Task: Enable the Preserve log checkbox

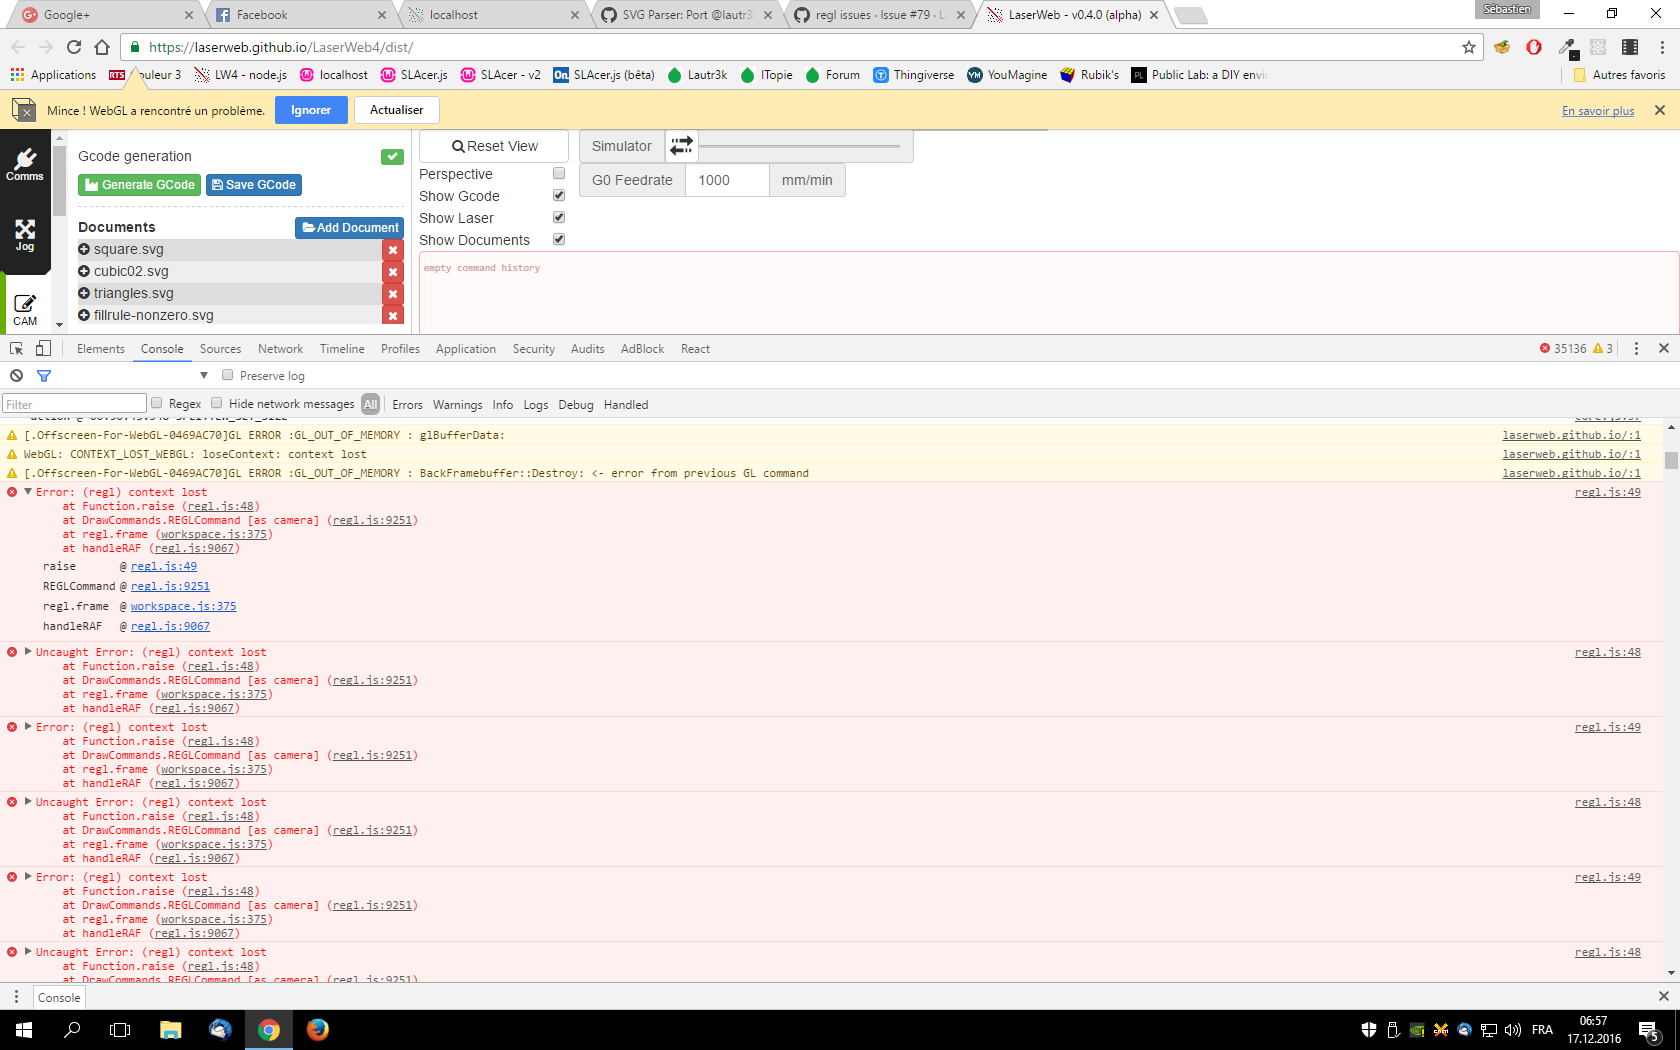Action: (x=228, y=376)
